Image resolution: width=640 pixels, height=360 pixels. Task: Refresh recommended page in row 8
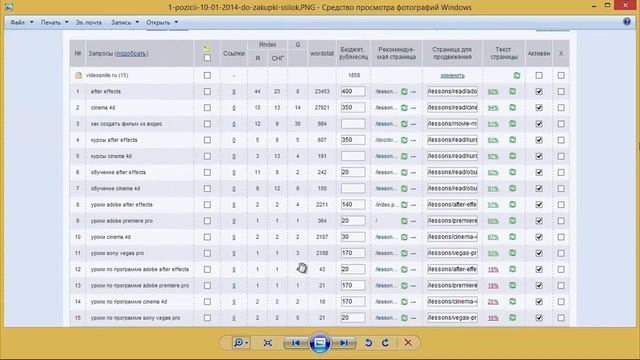coord(404,205)
